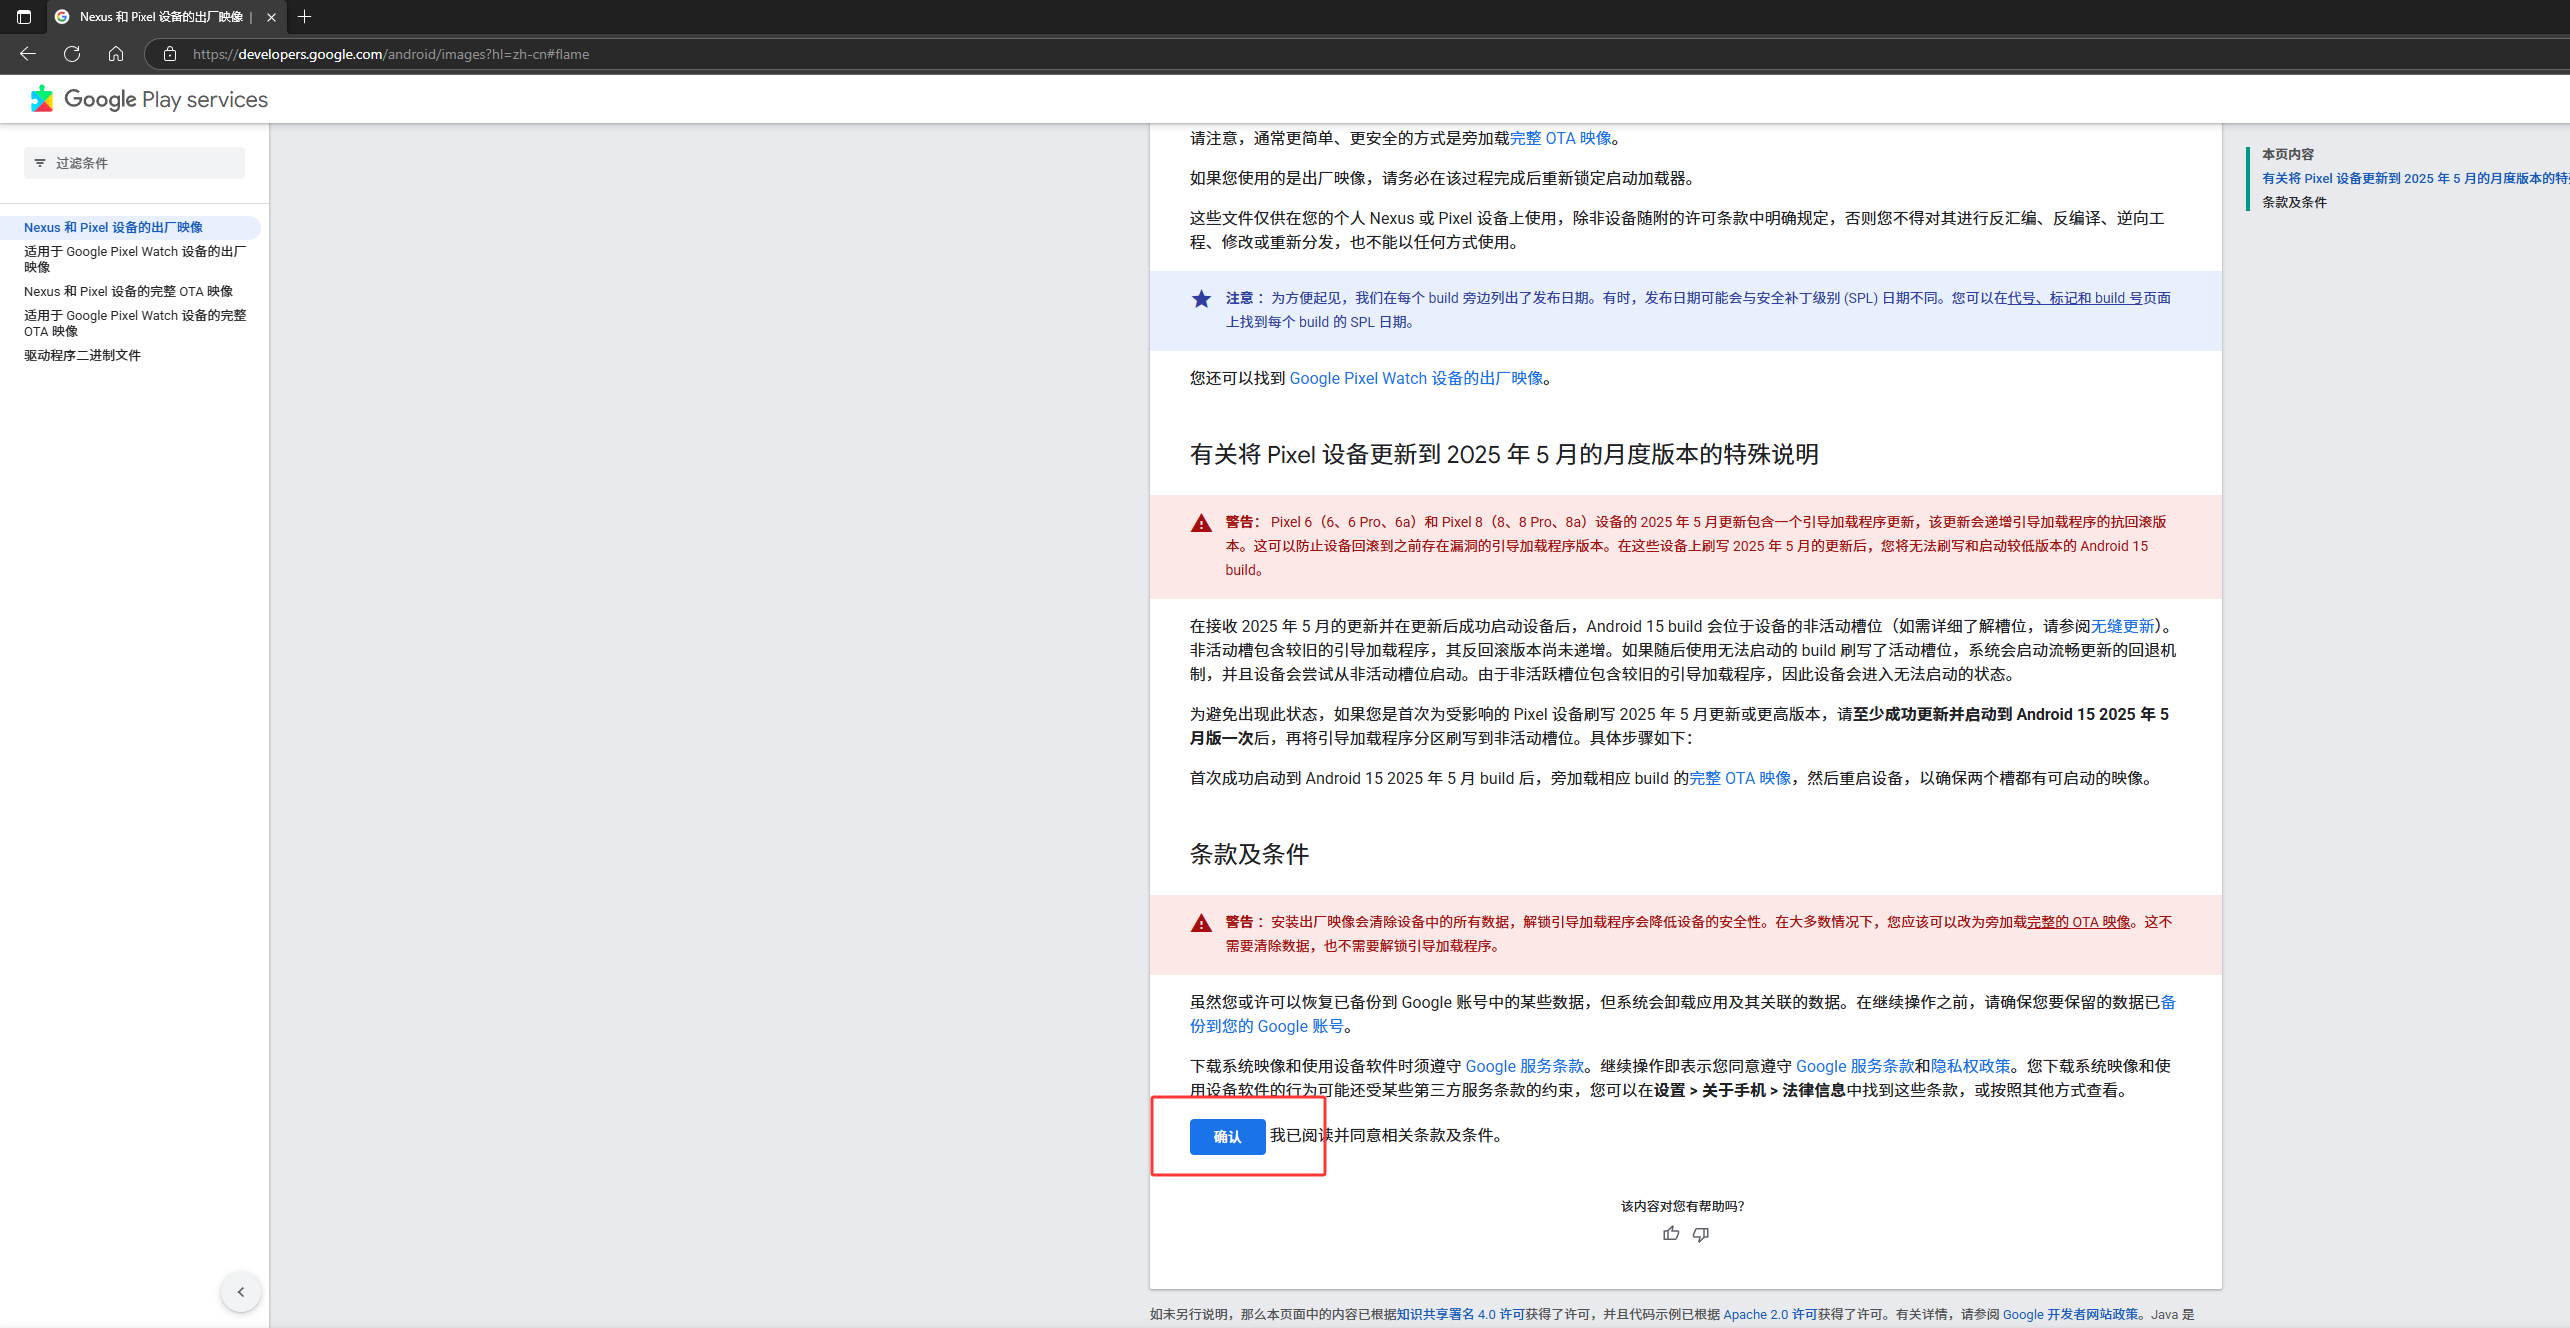
Task: Click the address bar URL
Action: point(391,54)
